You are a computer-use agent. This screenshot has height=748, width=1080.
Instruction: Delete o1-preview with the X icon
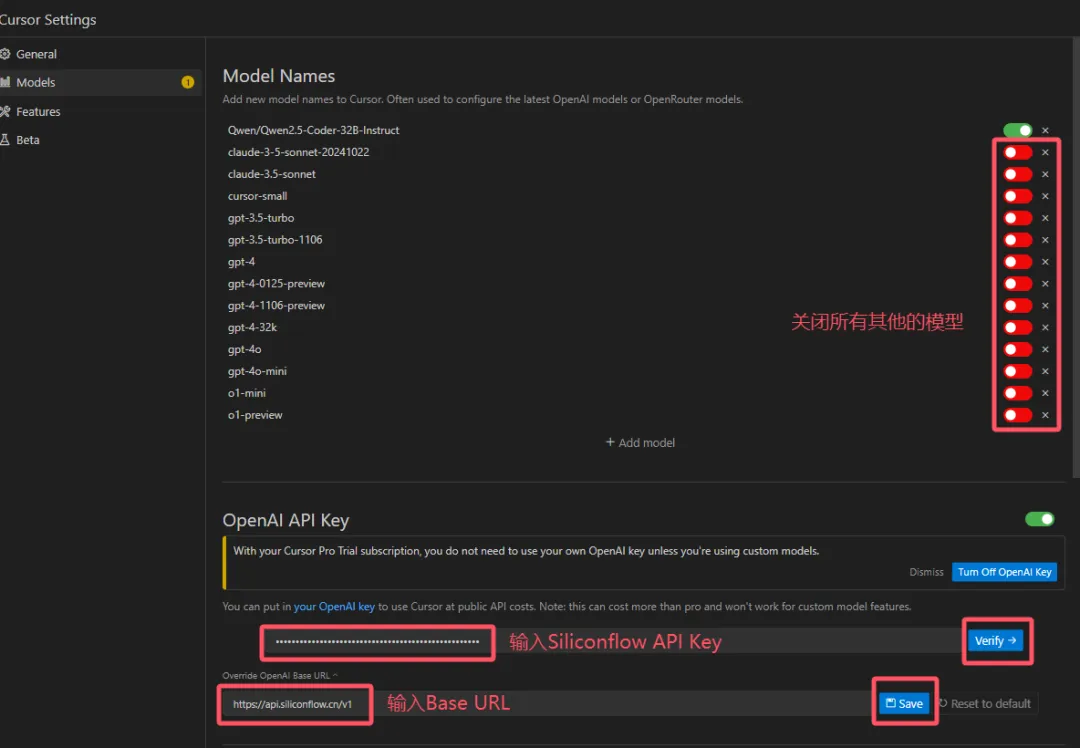(1045, 415)
